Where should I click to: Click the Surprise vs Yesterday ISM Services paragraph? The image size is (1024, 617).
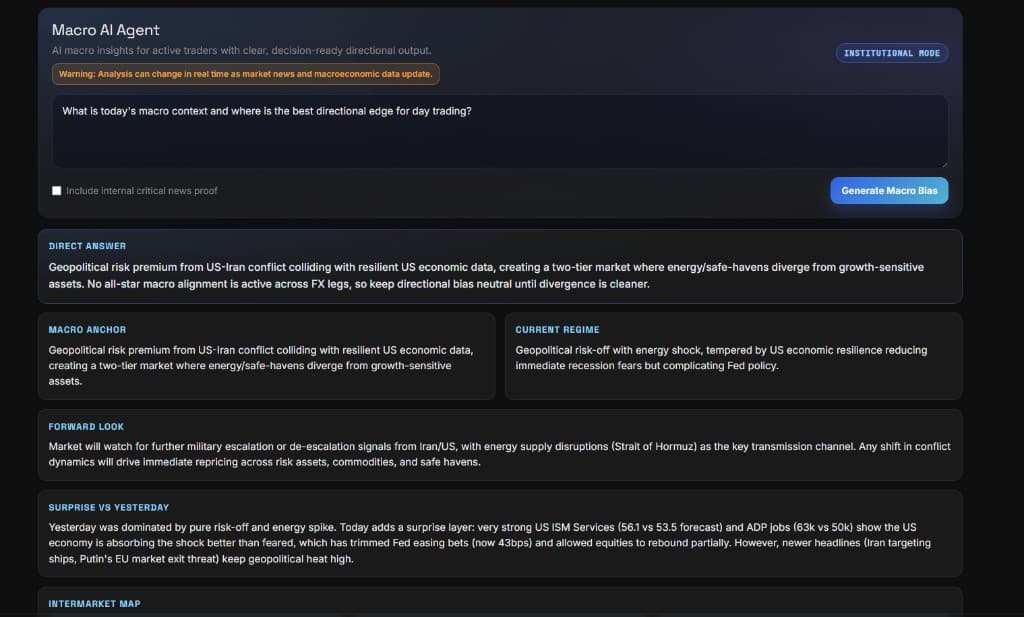point(489,542)
